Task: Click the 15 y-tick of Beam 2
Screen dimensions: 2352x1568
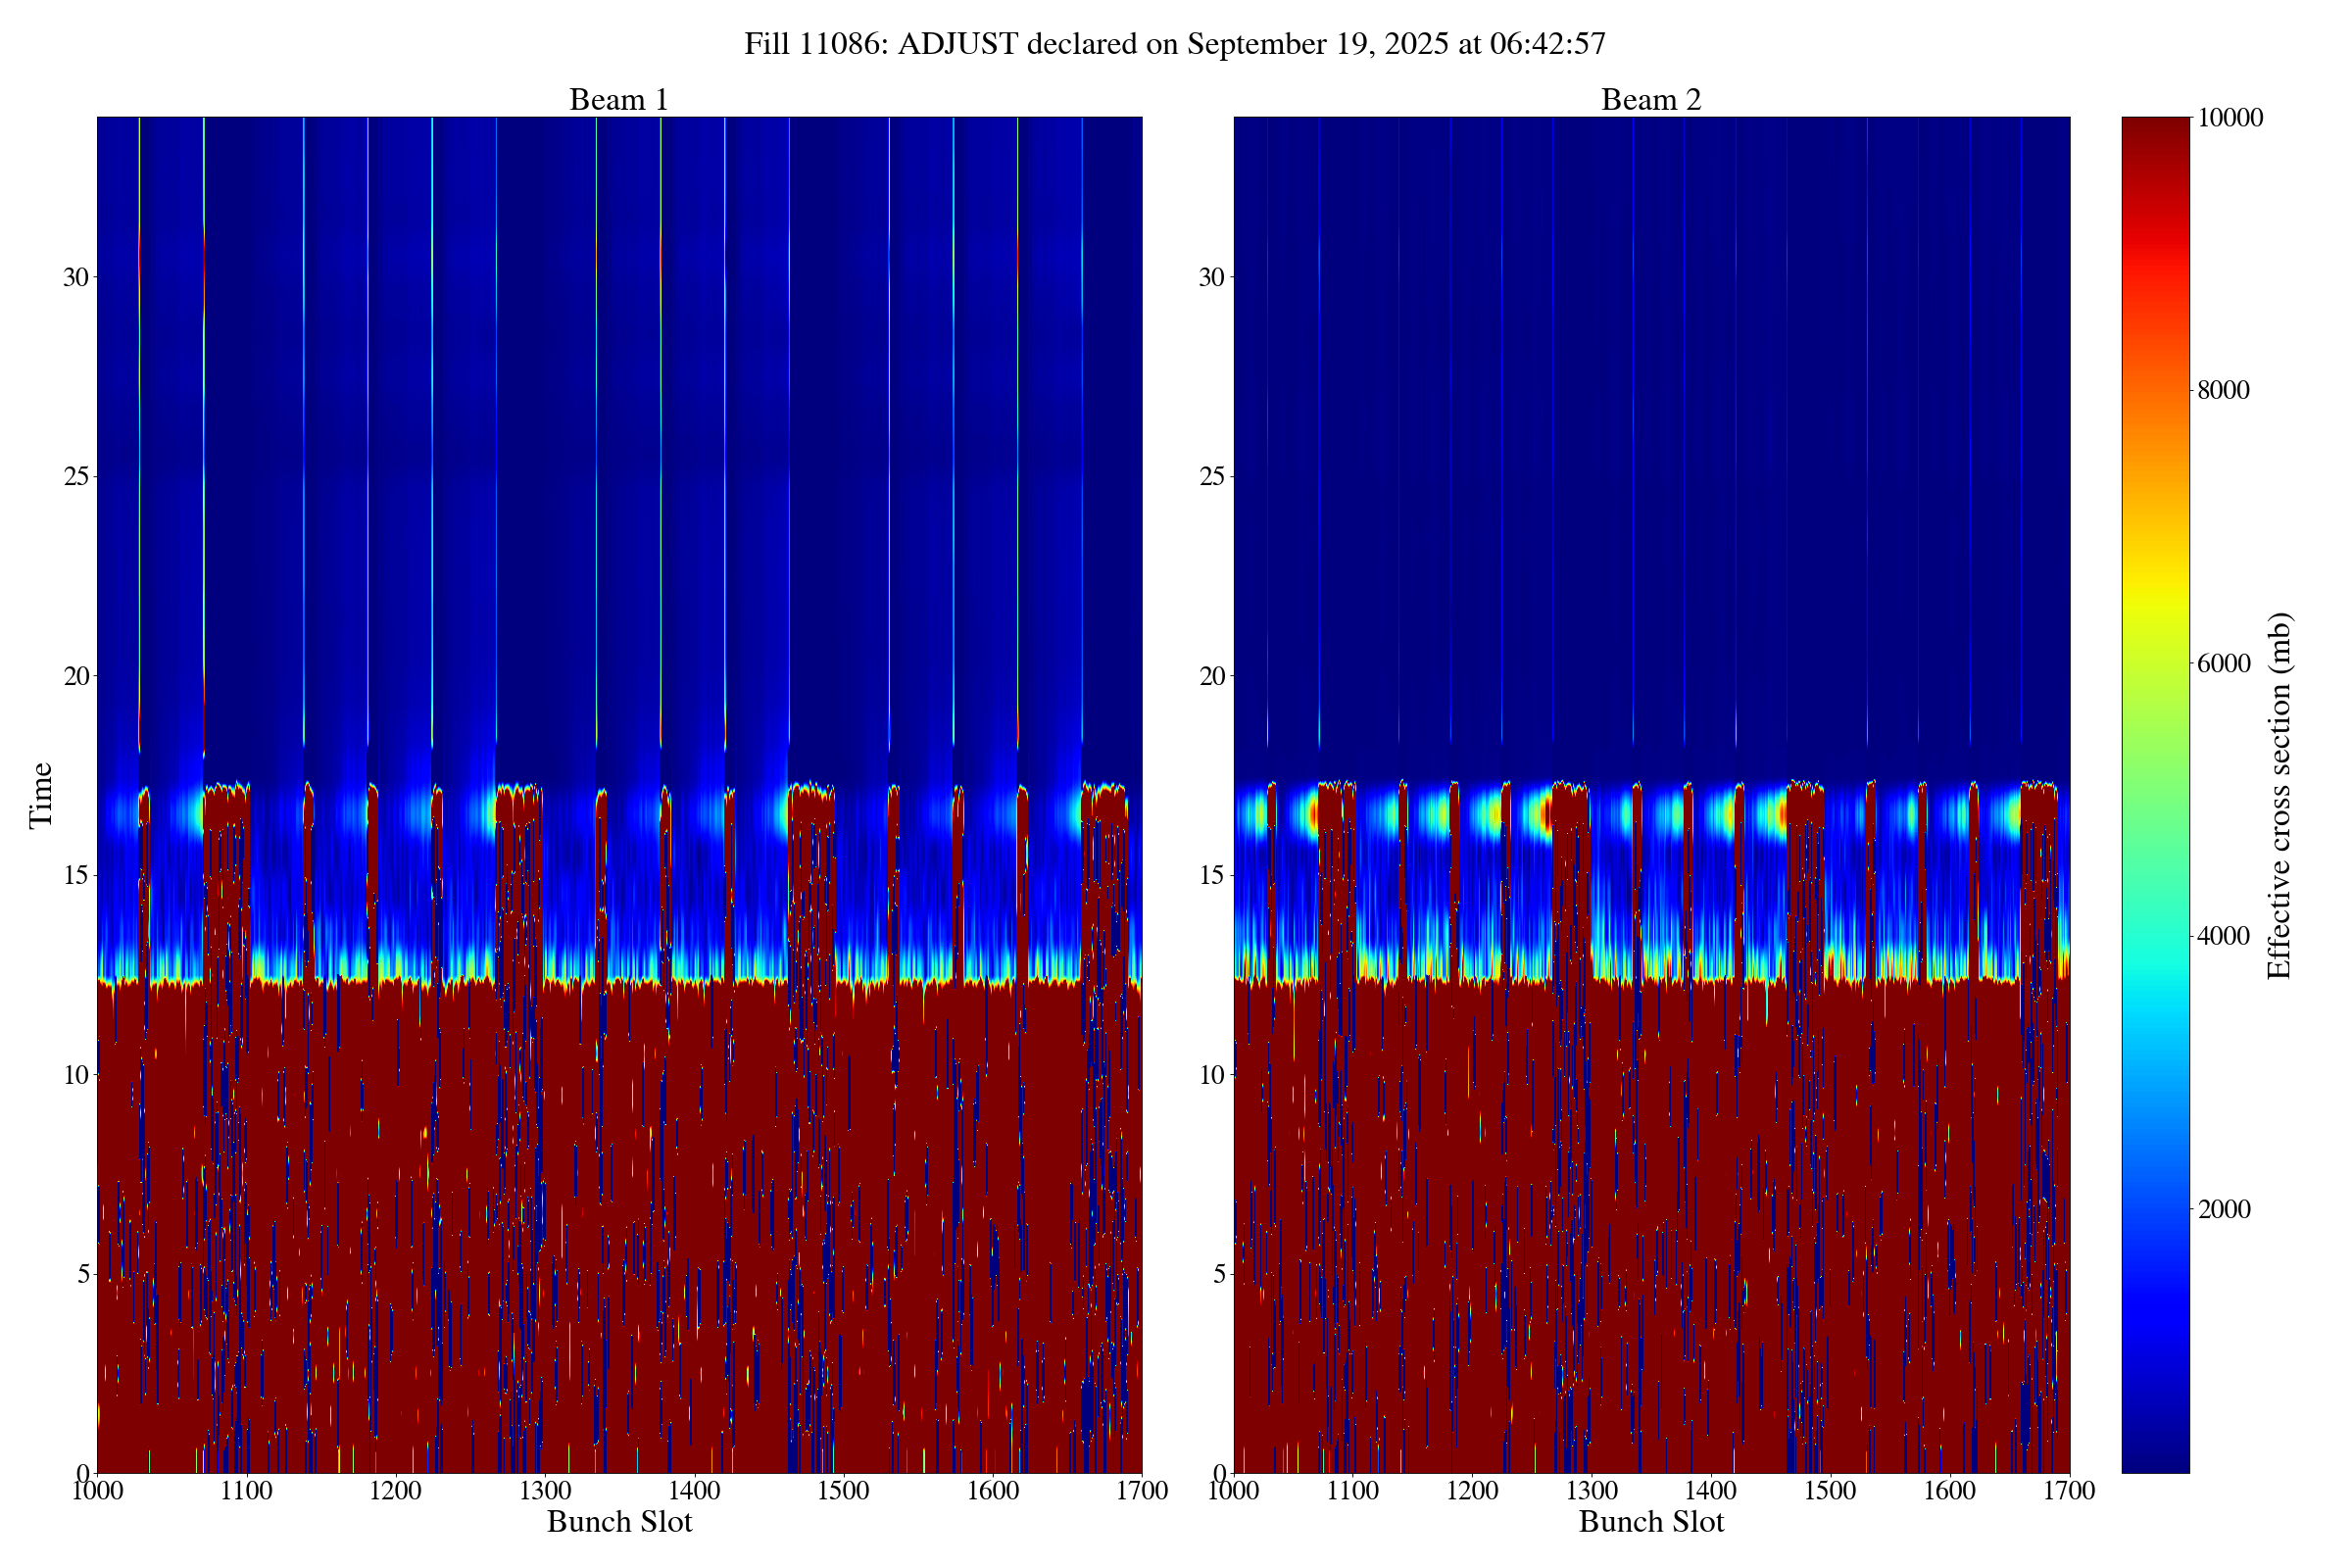Action: pyautogui.click(x=1211, y=876)
